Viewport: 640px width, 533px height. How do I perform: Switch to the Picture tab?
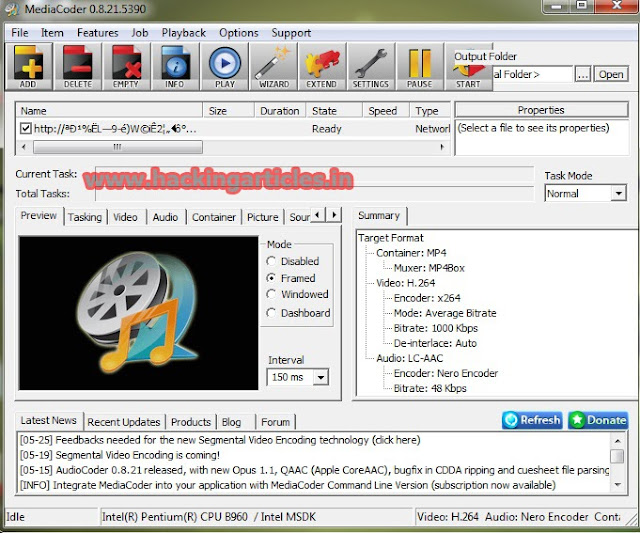263,217
